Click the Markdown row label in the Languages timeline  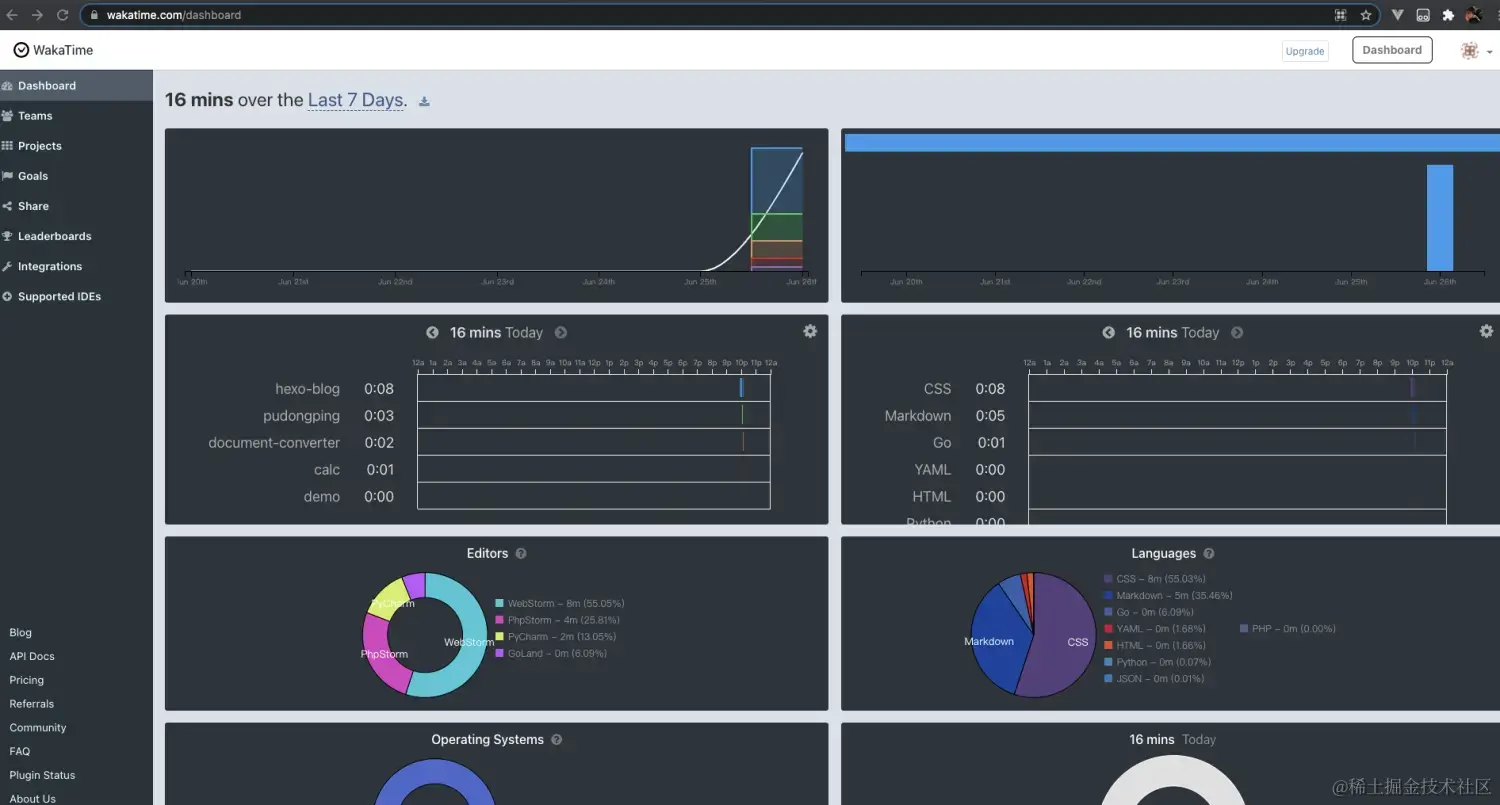pos(918,416)
